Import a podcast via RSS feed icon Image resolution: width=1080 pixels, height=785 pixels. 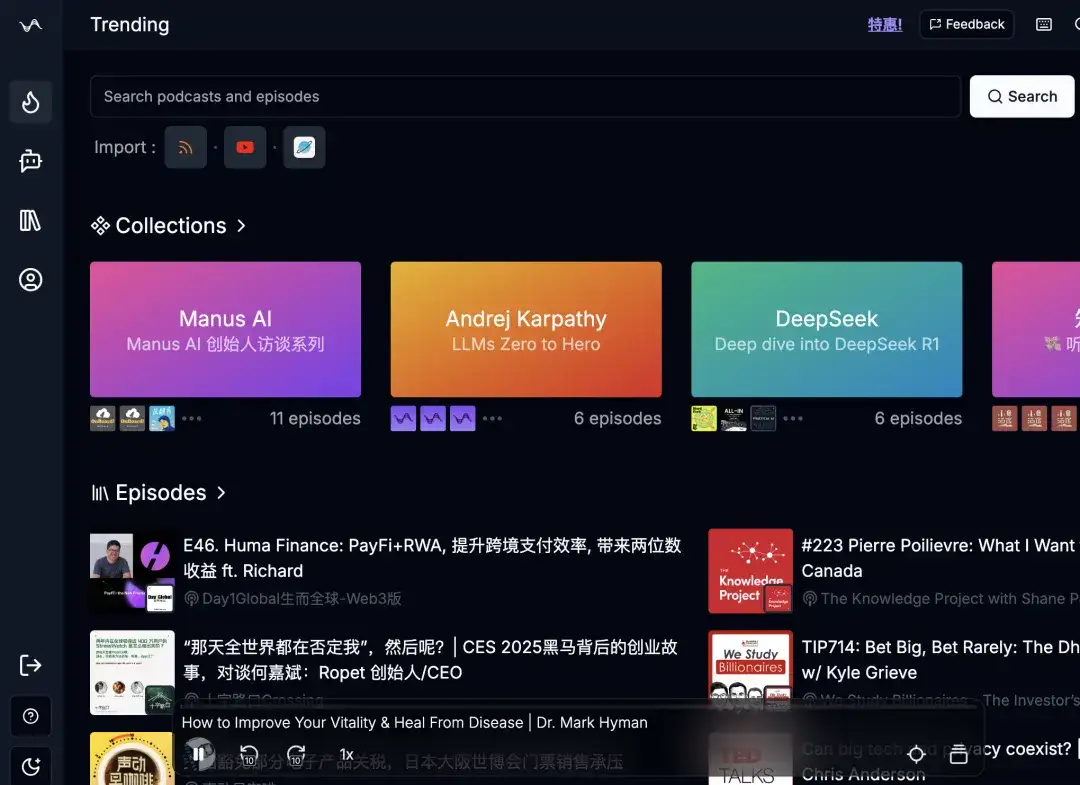(185, 147)
